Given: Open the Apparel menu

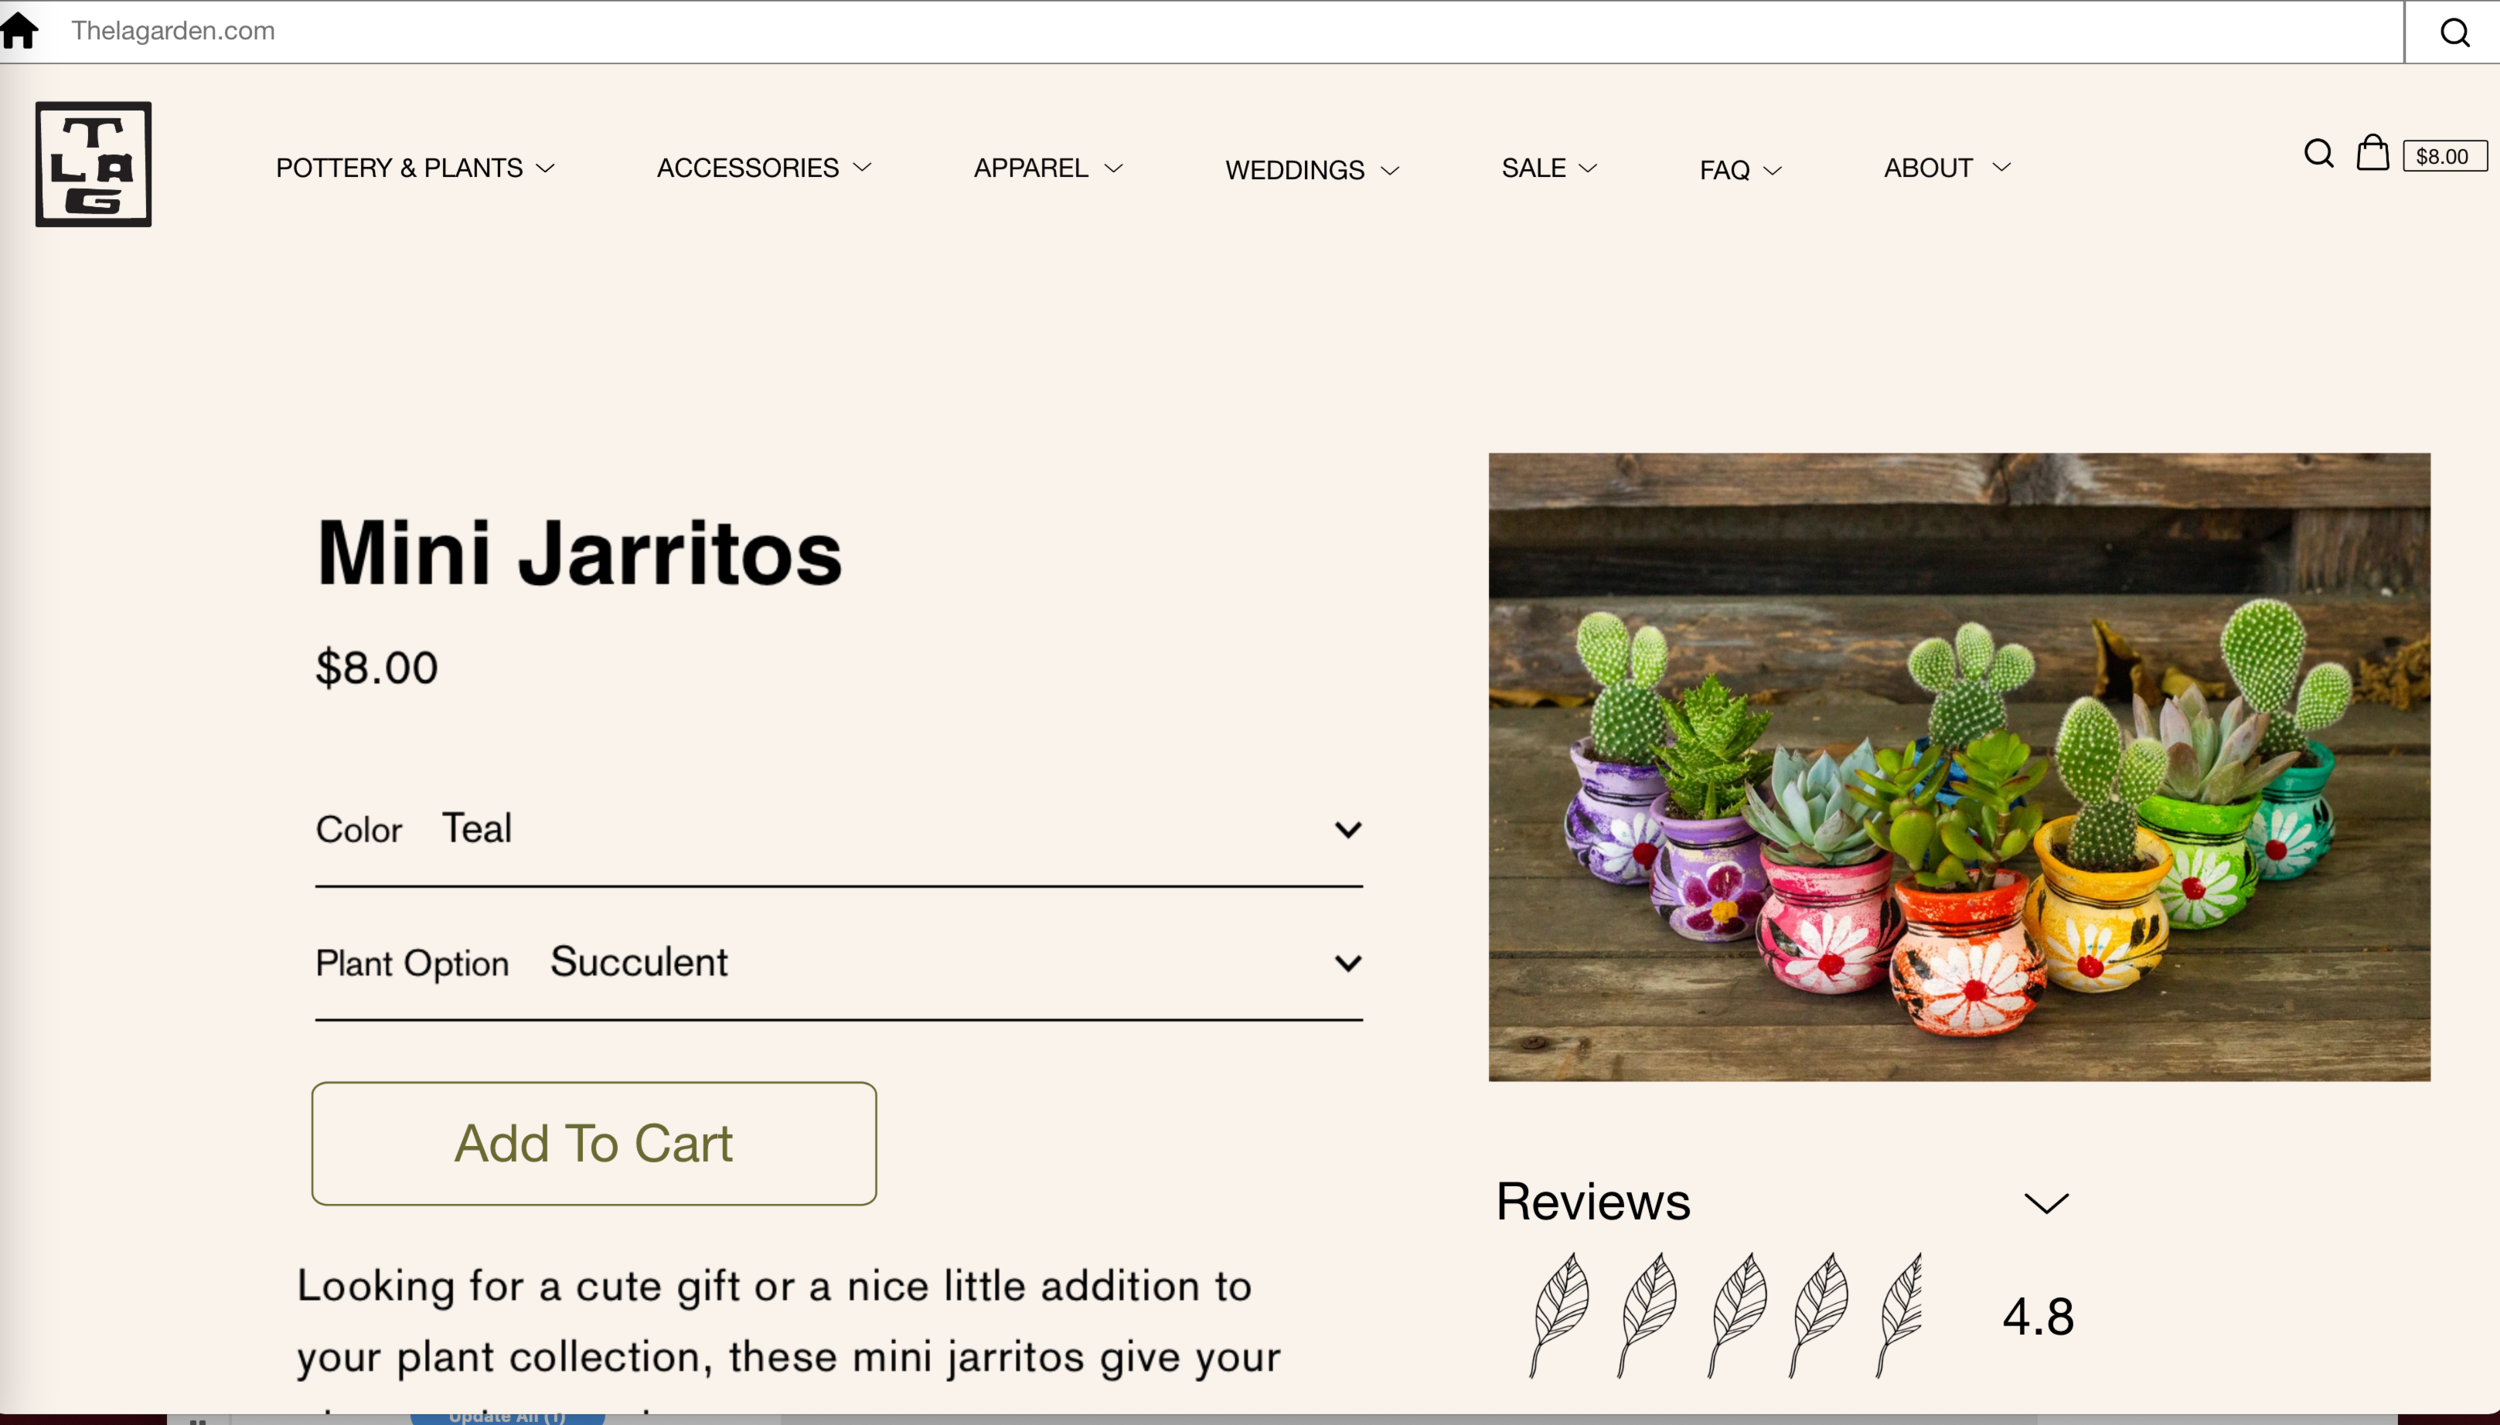Looking at the screenshot, I should coord(1048,168).
